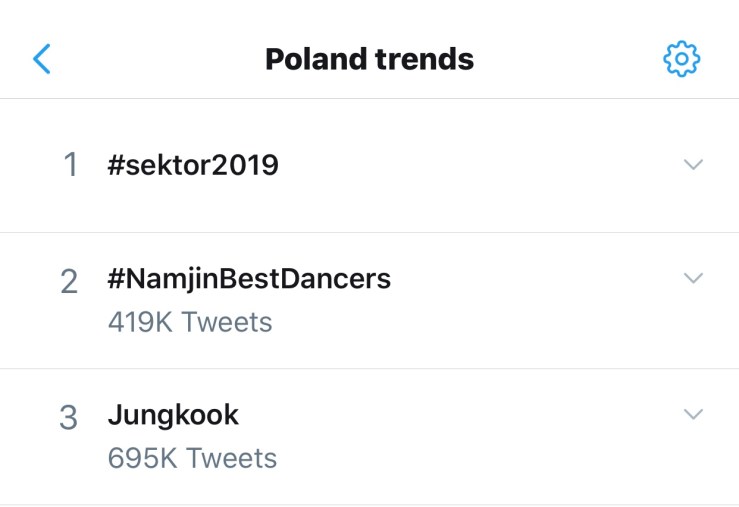Open trends settings gear icon

tap(682, 59)
